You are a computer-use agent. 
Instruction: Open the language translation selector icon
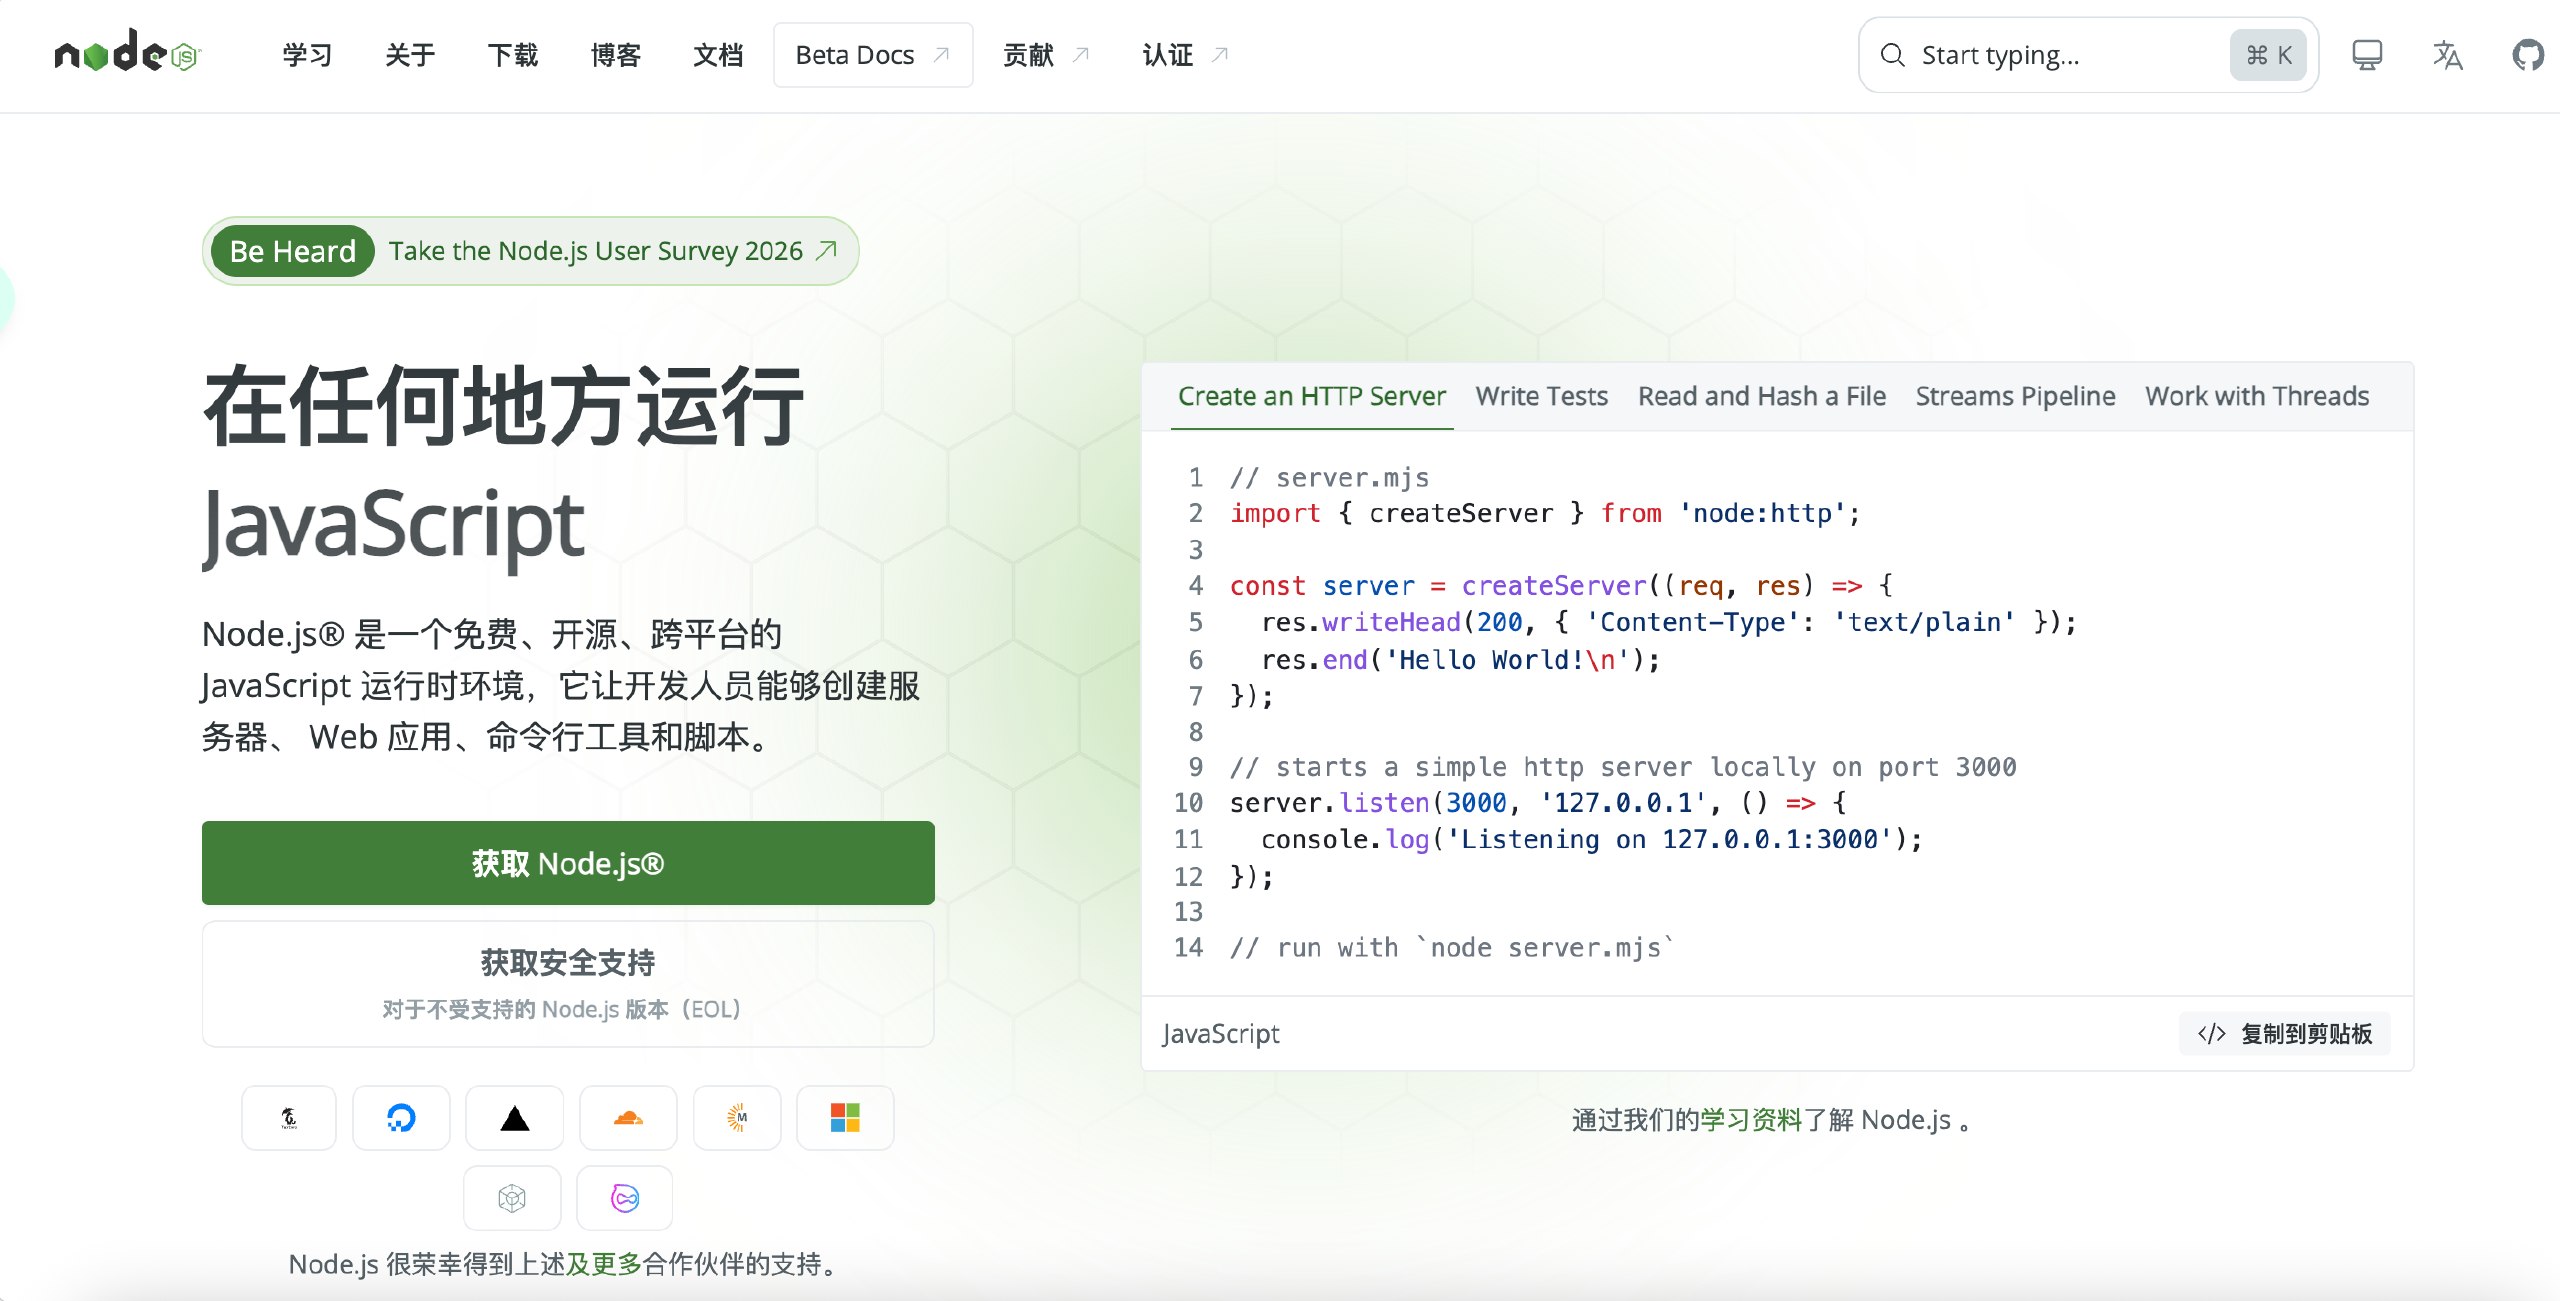(x=2447, y=55)
